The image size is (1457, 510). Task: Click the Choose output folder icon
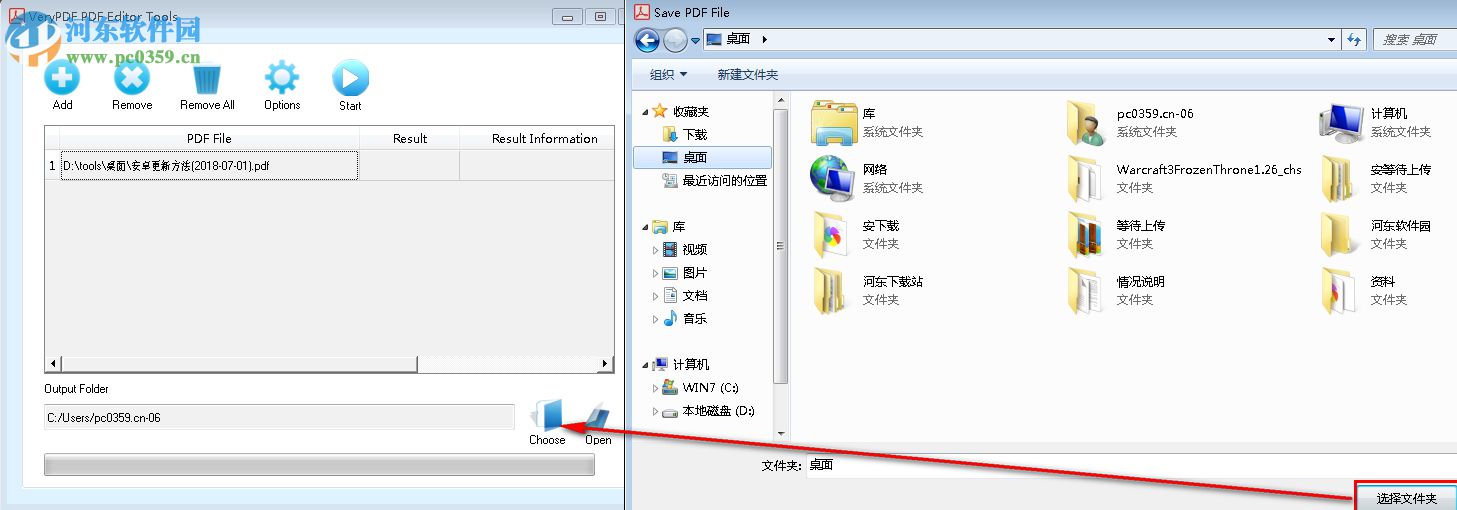pos(548,415)
